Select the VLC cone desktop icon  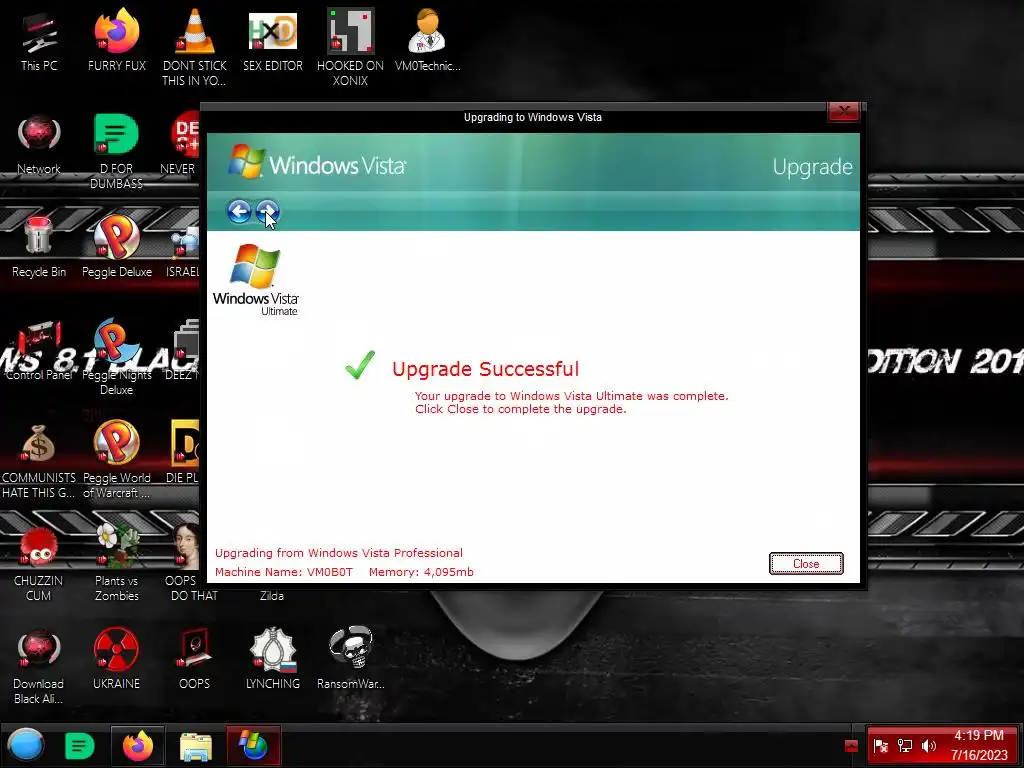tap(194, 48)
